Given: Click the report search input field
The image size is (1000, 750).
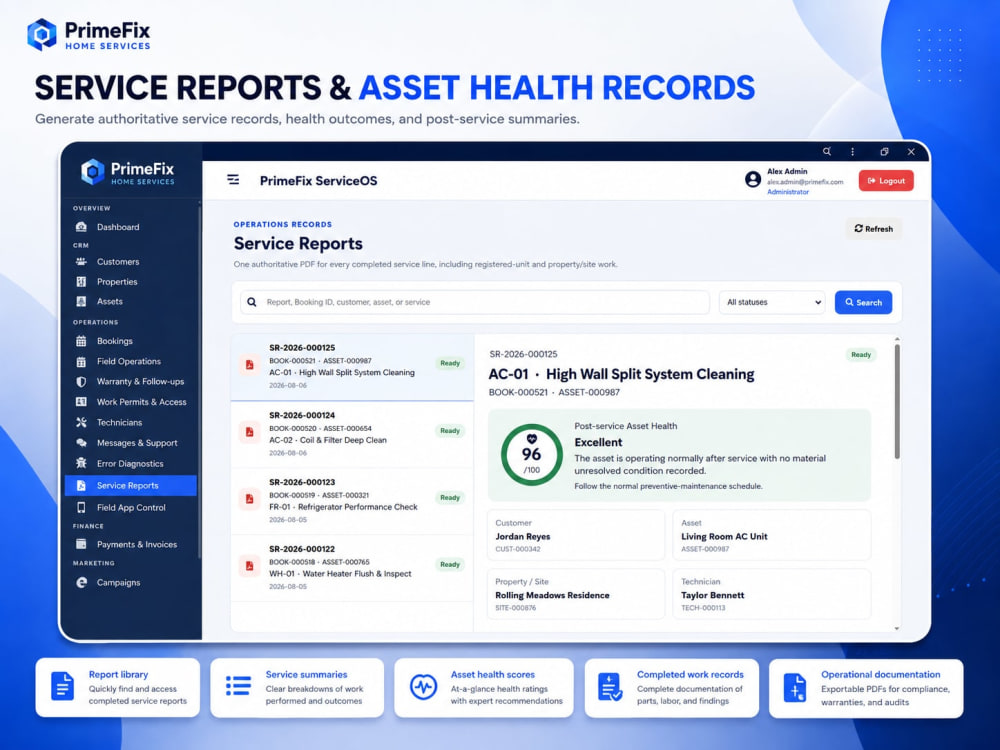Looking at the screenshot, I should tap(474, 302).
